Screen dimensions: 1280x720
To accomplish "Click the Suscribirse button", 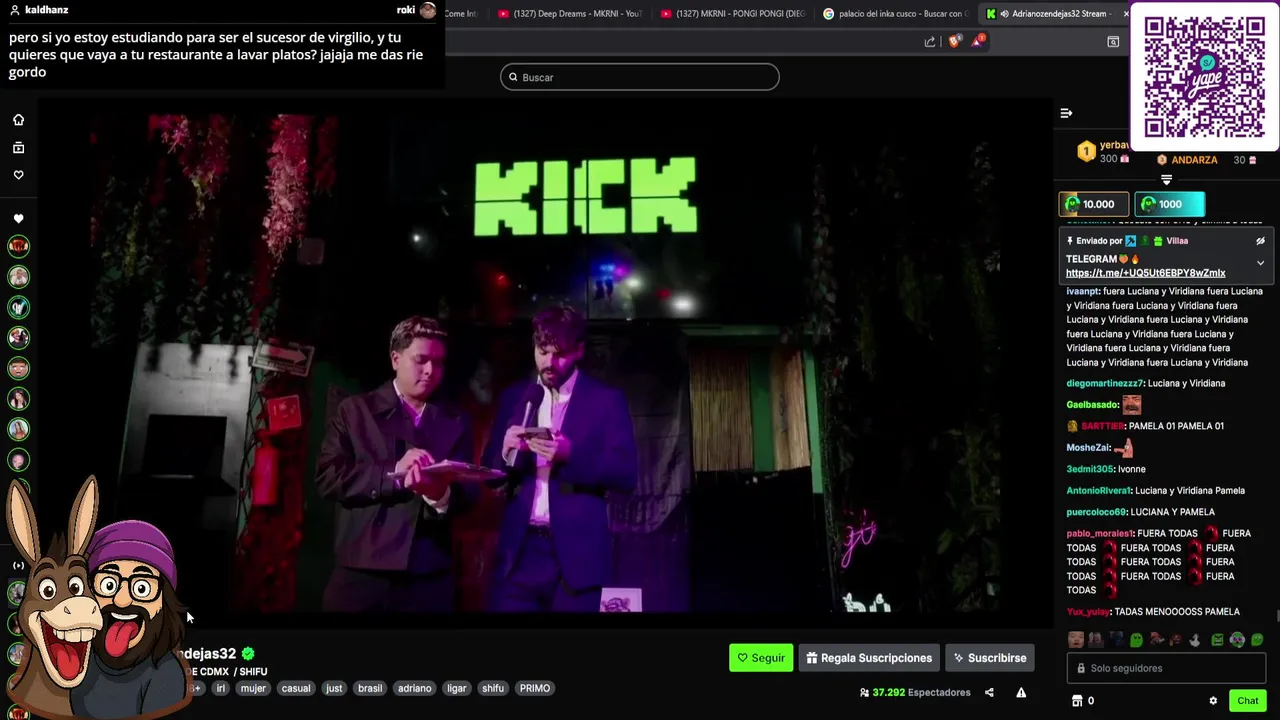I will [990, 658].
